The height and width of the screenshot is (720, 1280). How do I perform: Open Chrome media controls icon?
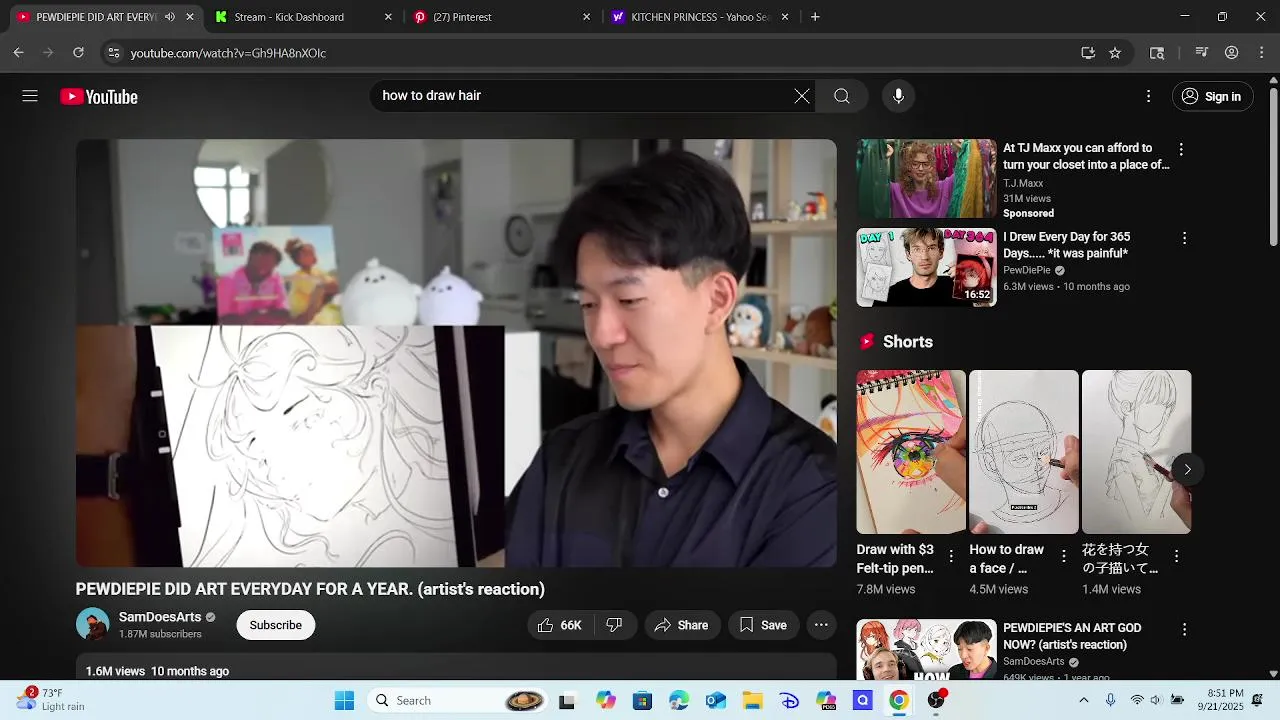coord(1202,53)
